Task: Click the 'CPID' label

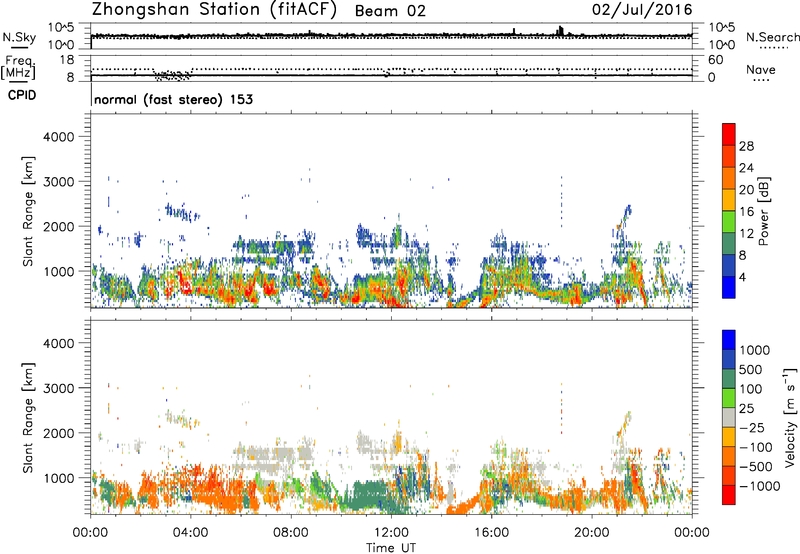Action: [x=22, y=95]
